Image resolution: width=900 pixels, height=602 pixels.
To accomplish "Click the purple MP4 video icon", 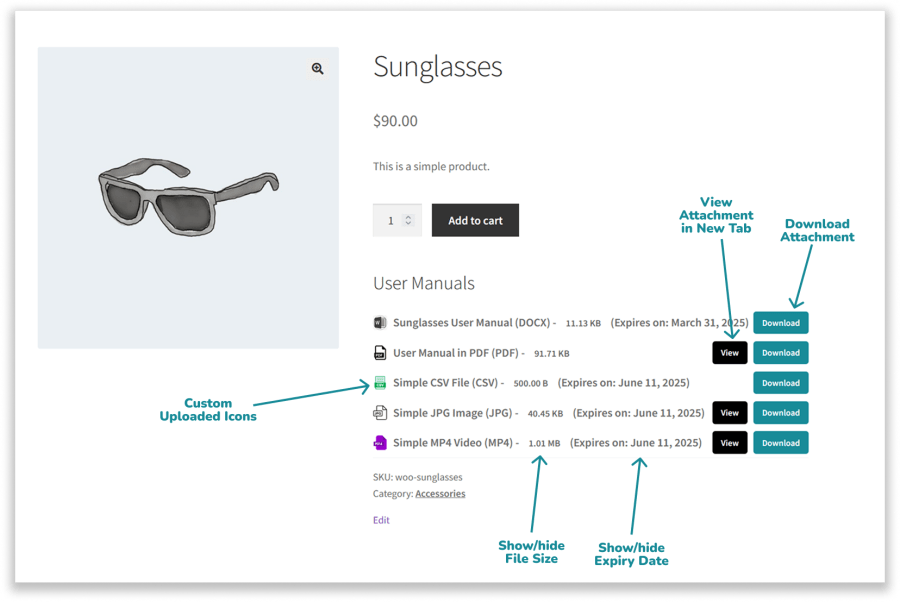I will click(x=380, y=443).
